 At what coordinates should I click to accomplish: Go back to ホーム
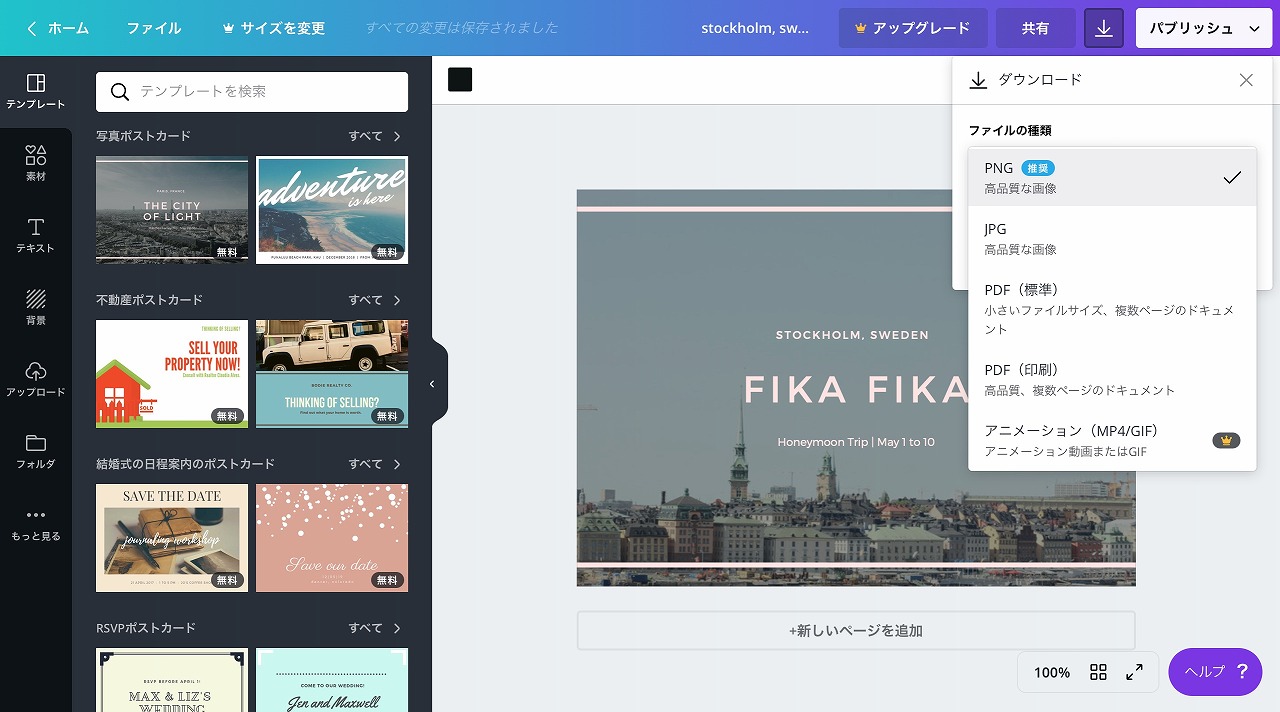click(x=57, y=28)
